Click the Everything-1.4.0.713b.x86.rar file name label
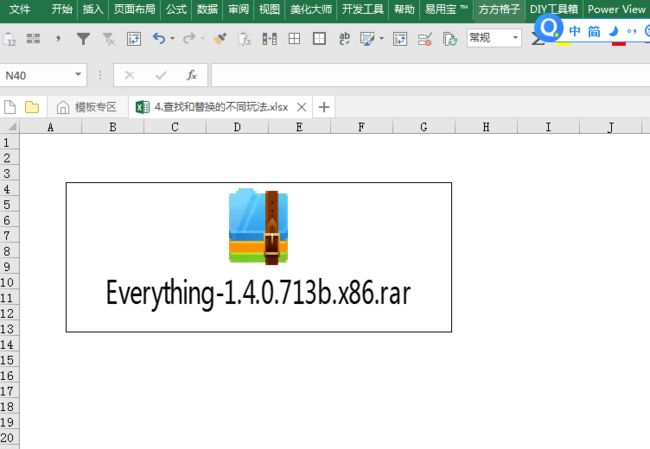Image resolution: width=650 pixels, height=449 pixels. pos(258,293)
